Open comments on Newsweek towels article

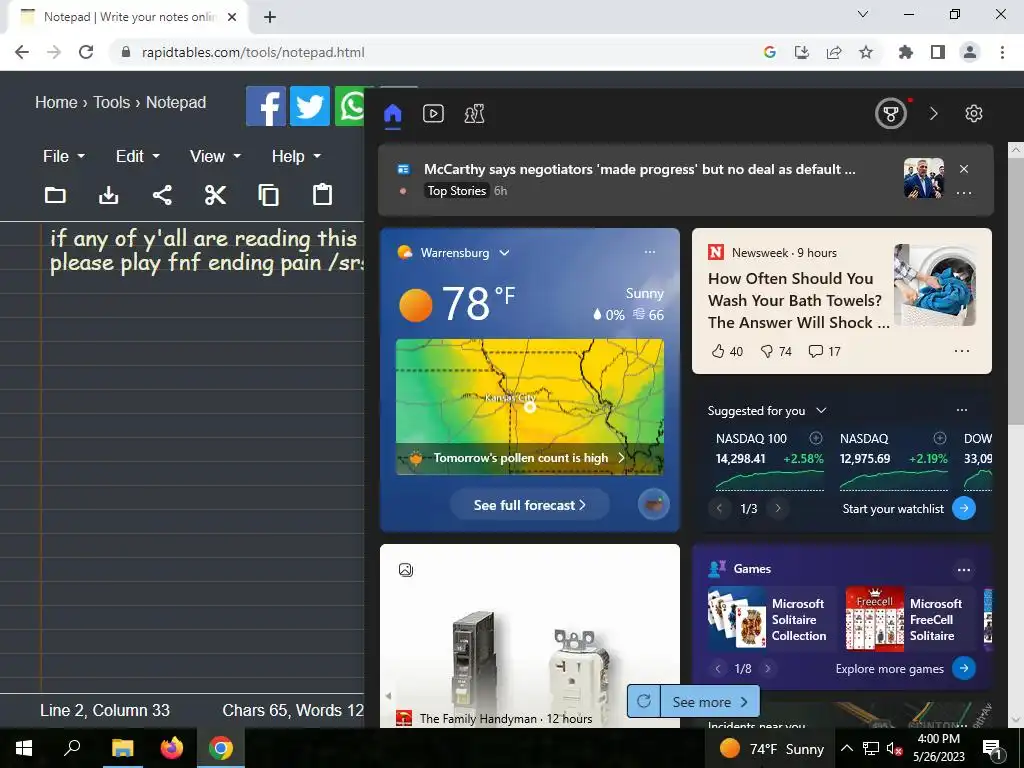(x=824, y=351)
